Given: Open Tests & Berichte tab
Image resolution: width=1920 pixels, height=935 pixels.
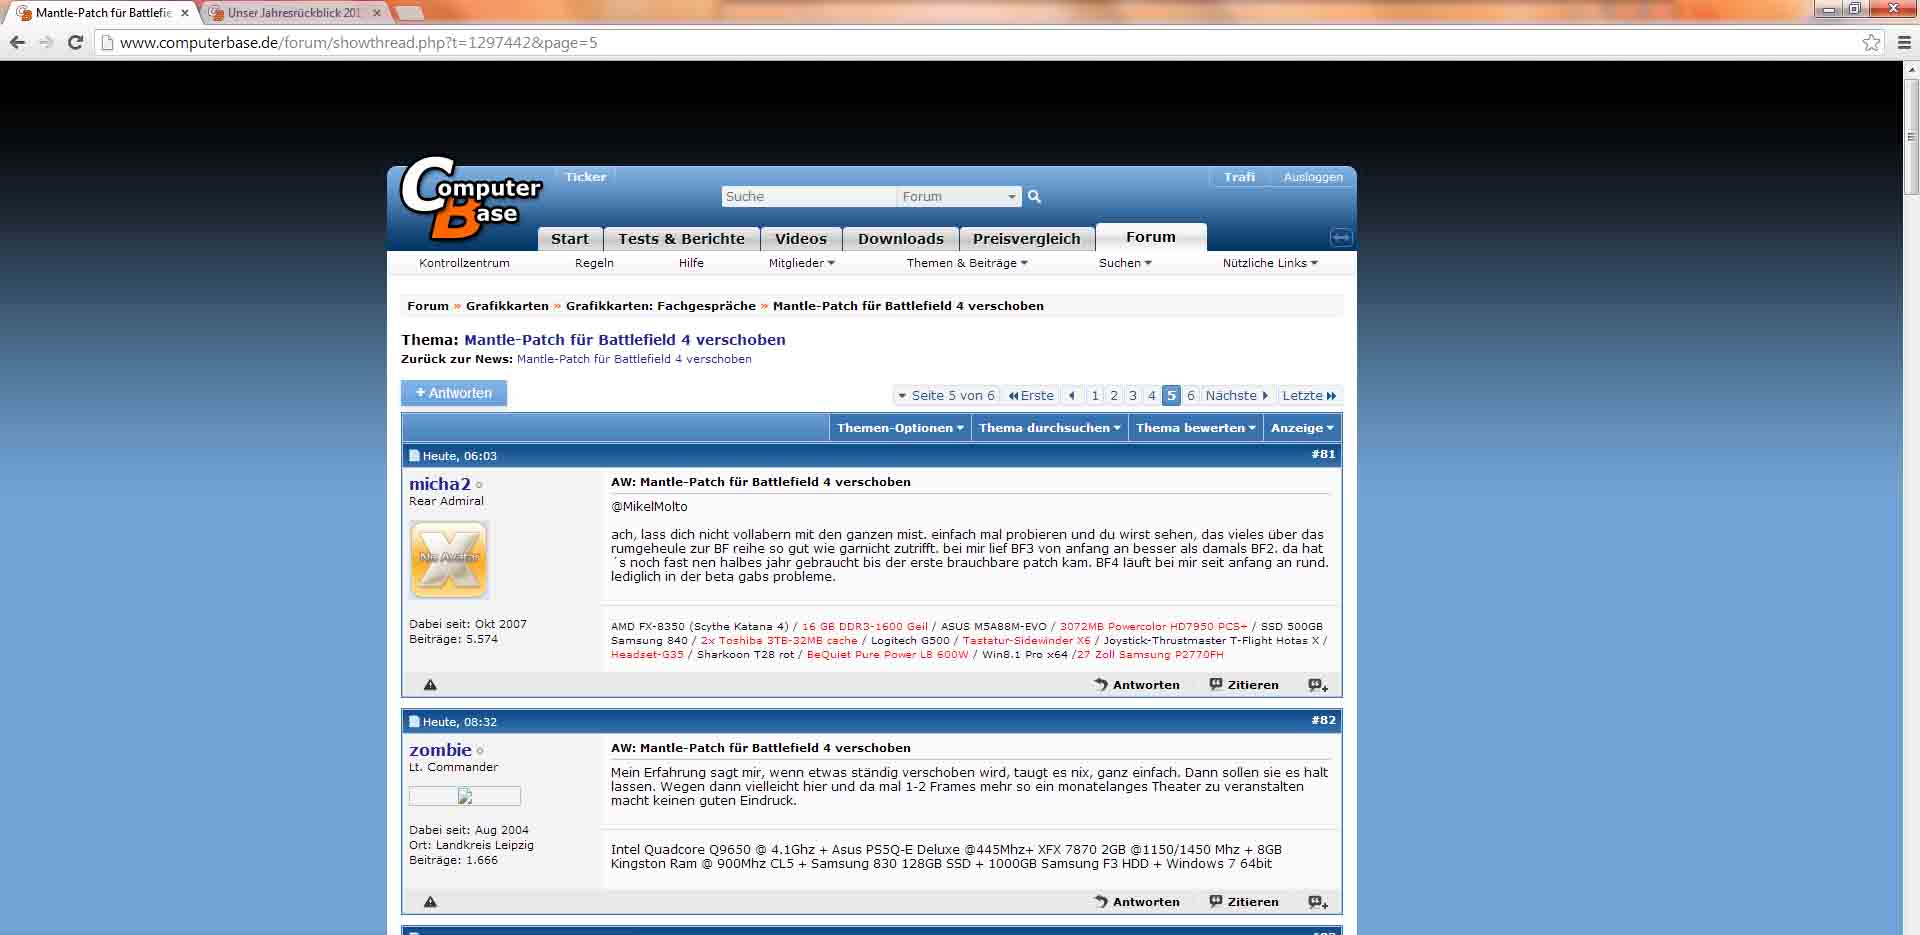Looking at the screenshot, I should (681, 239).
